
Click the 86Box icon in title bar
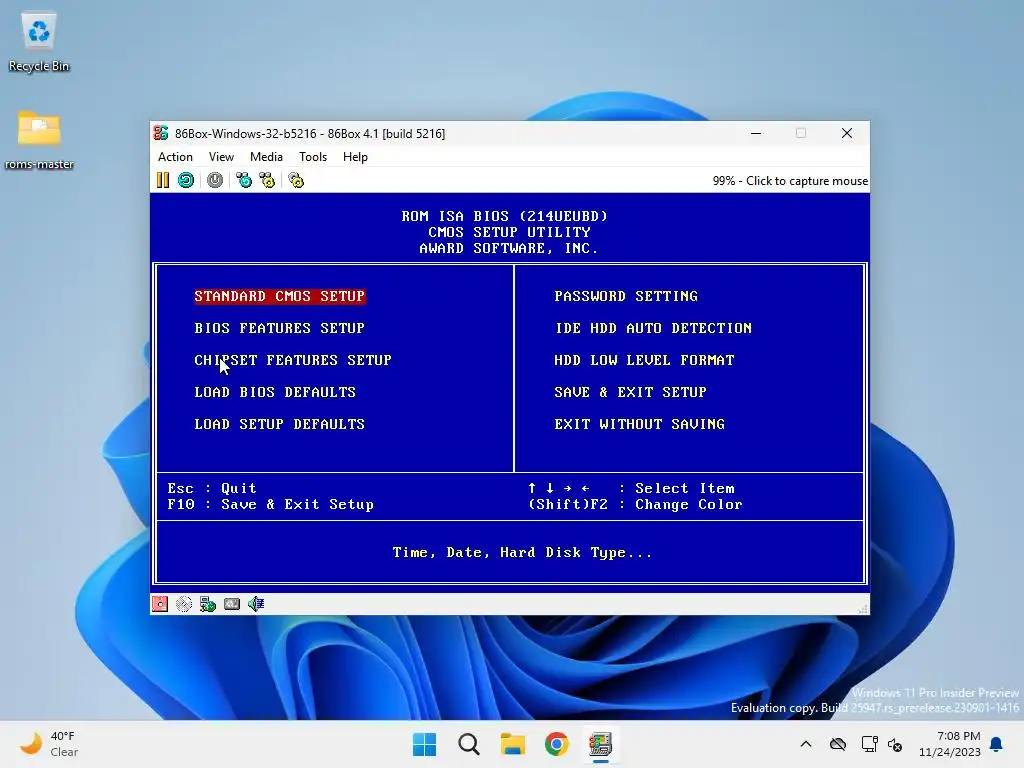pyautogui.click(x=161, y=133)
